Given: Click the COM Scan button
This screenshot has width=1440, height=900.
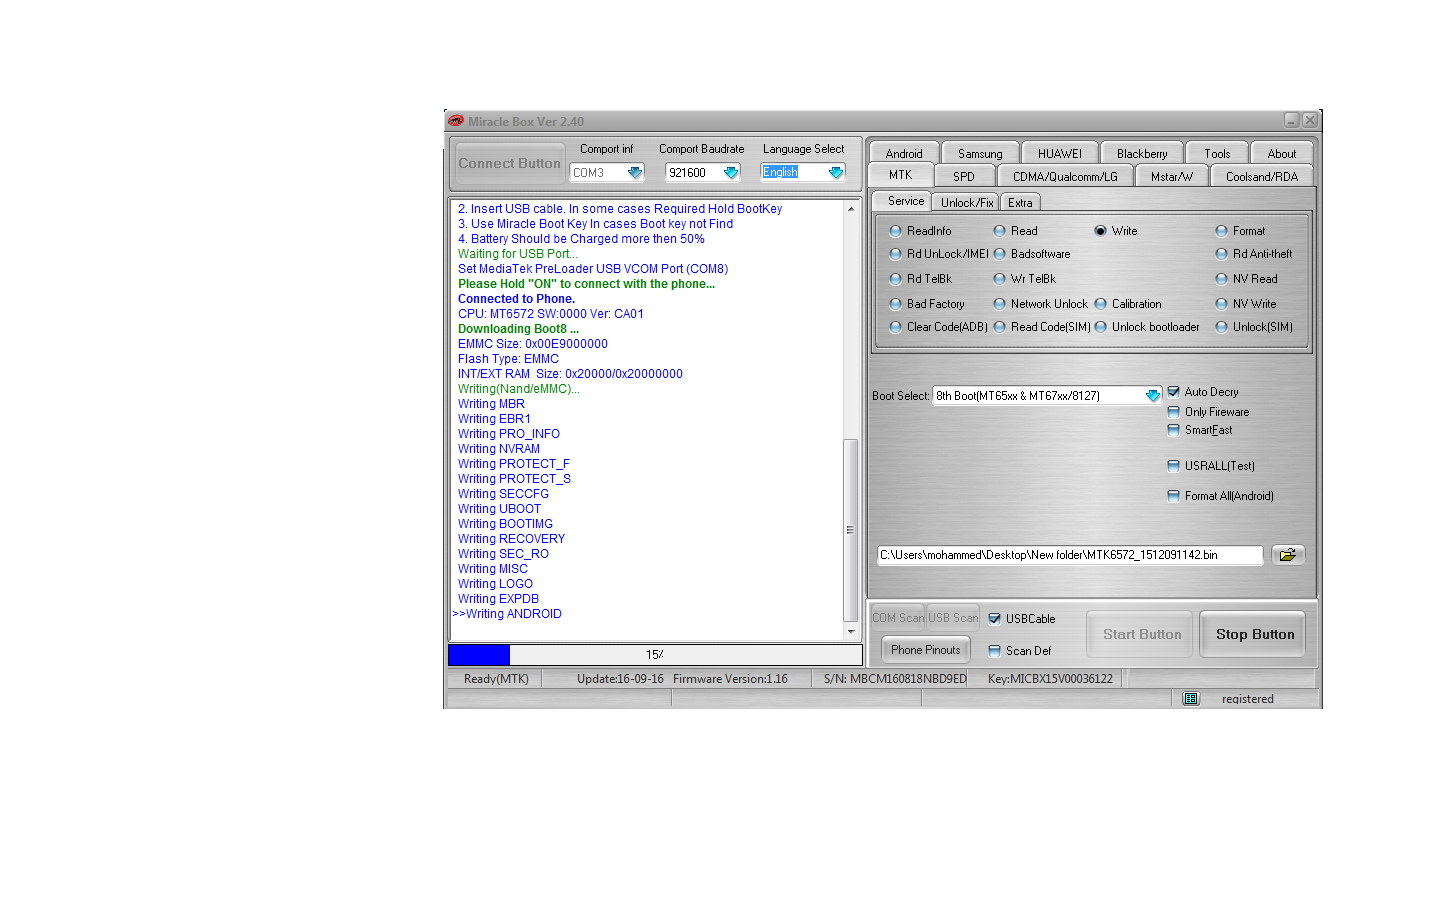Looking at the screenshot, I should click(x=898, y=618).
